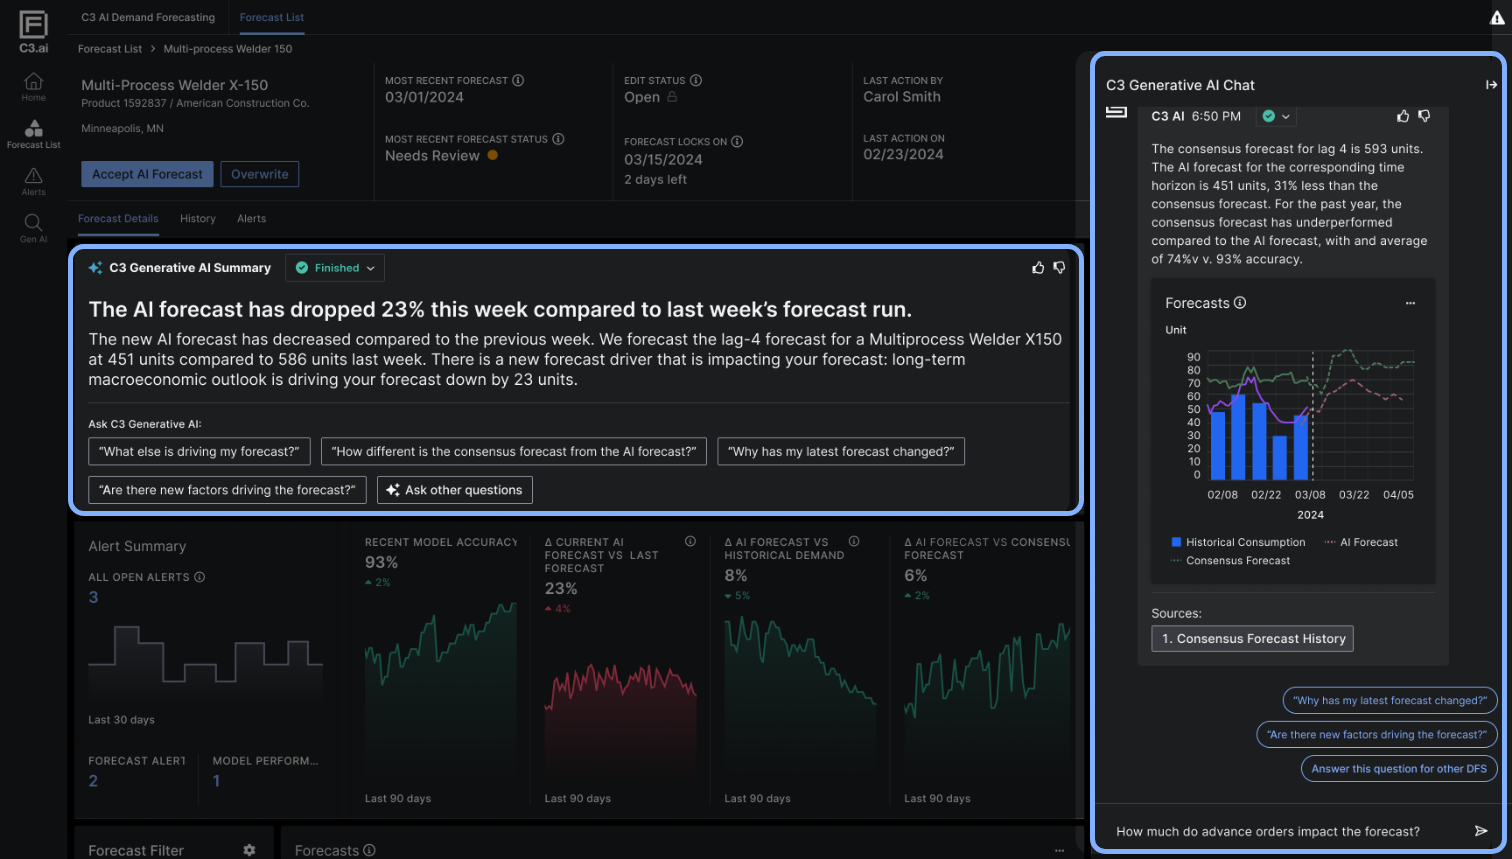Open Alerts in the sidebar

[x=33, y=181]
